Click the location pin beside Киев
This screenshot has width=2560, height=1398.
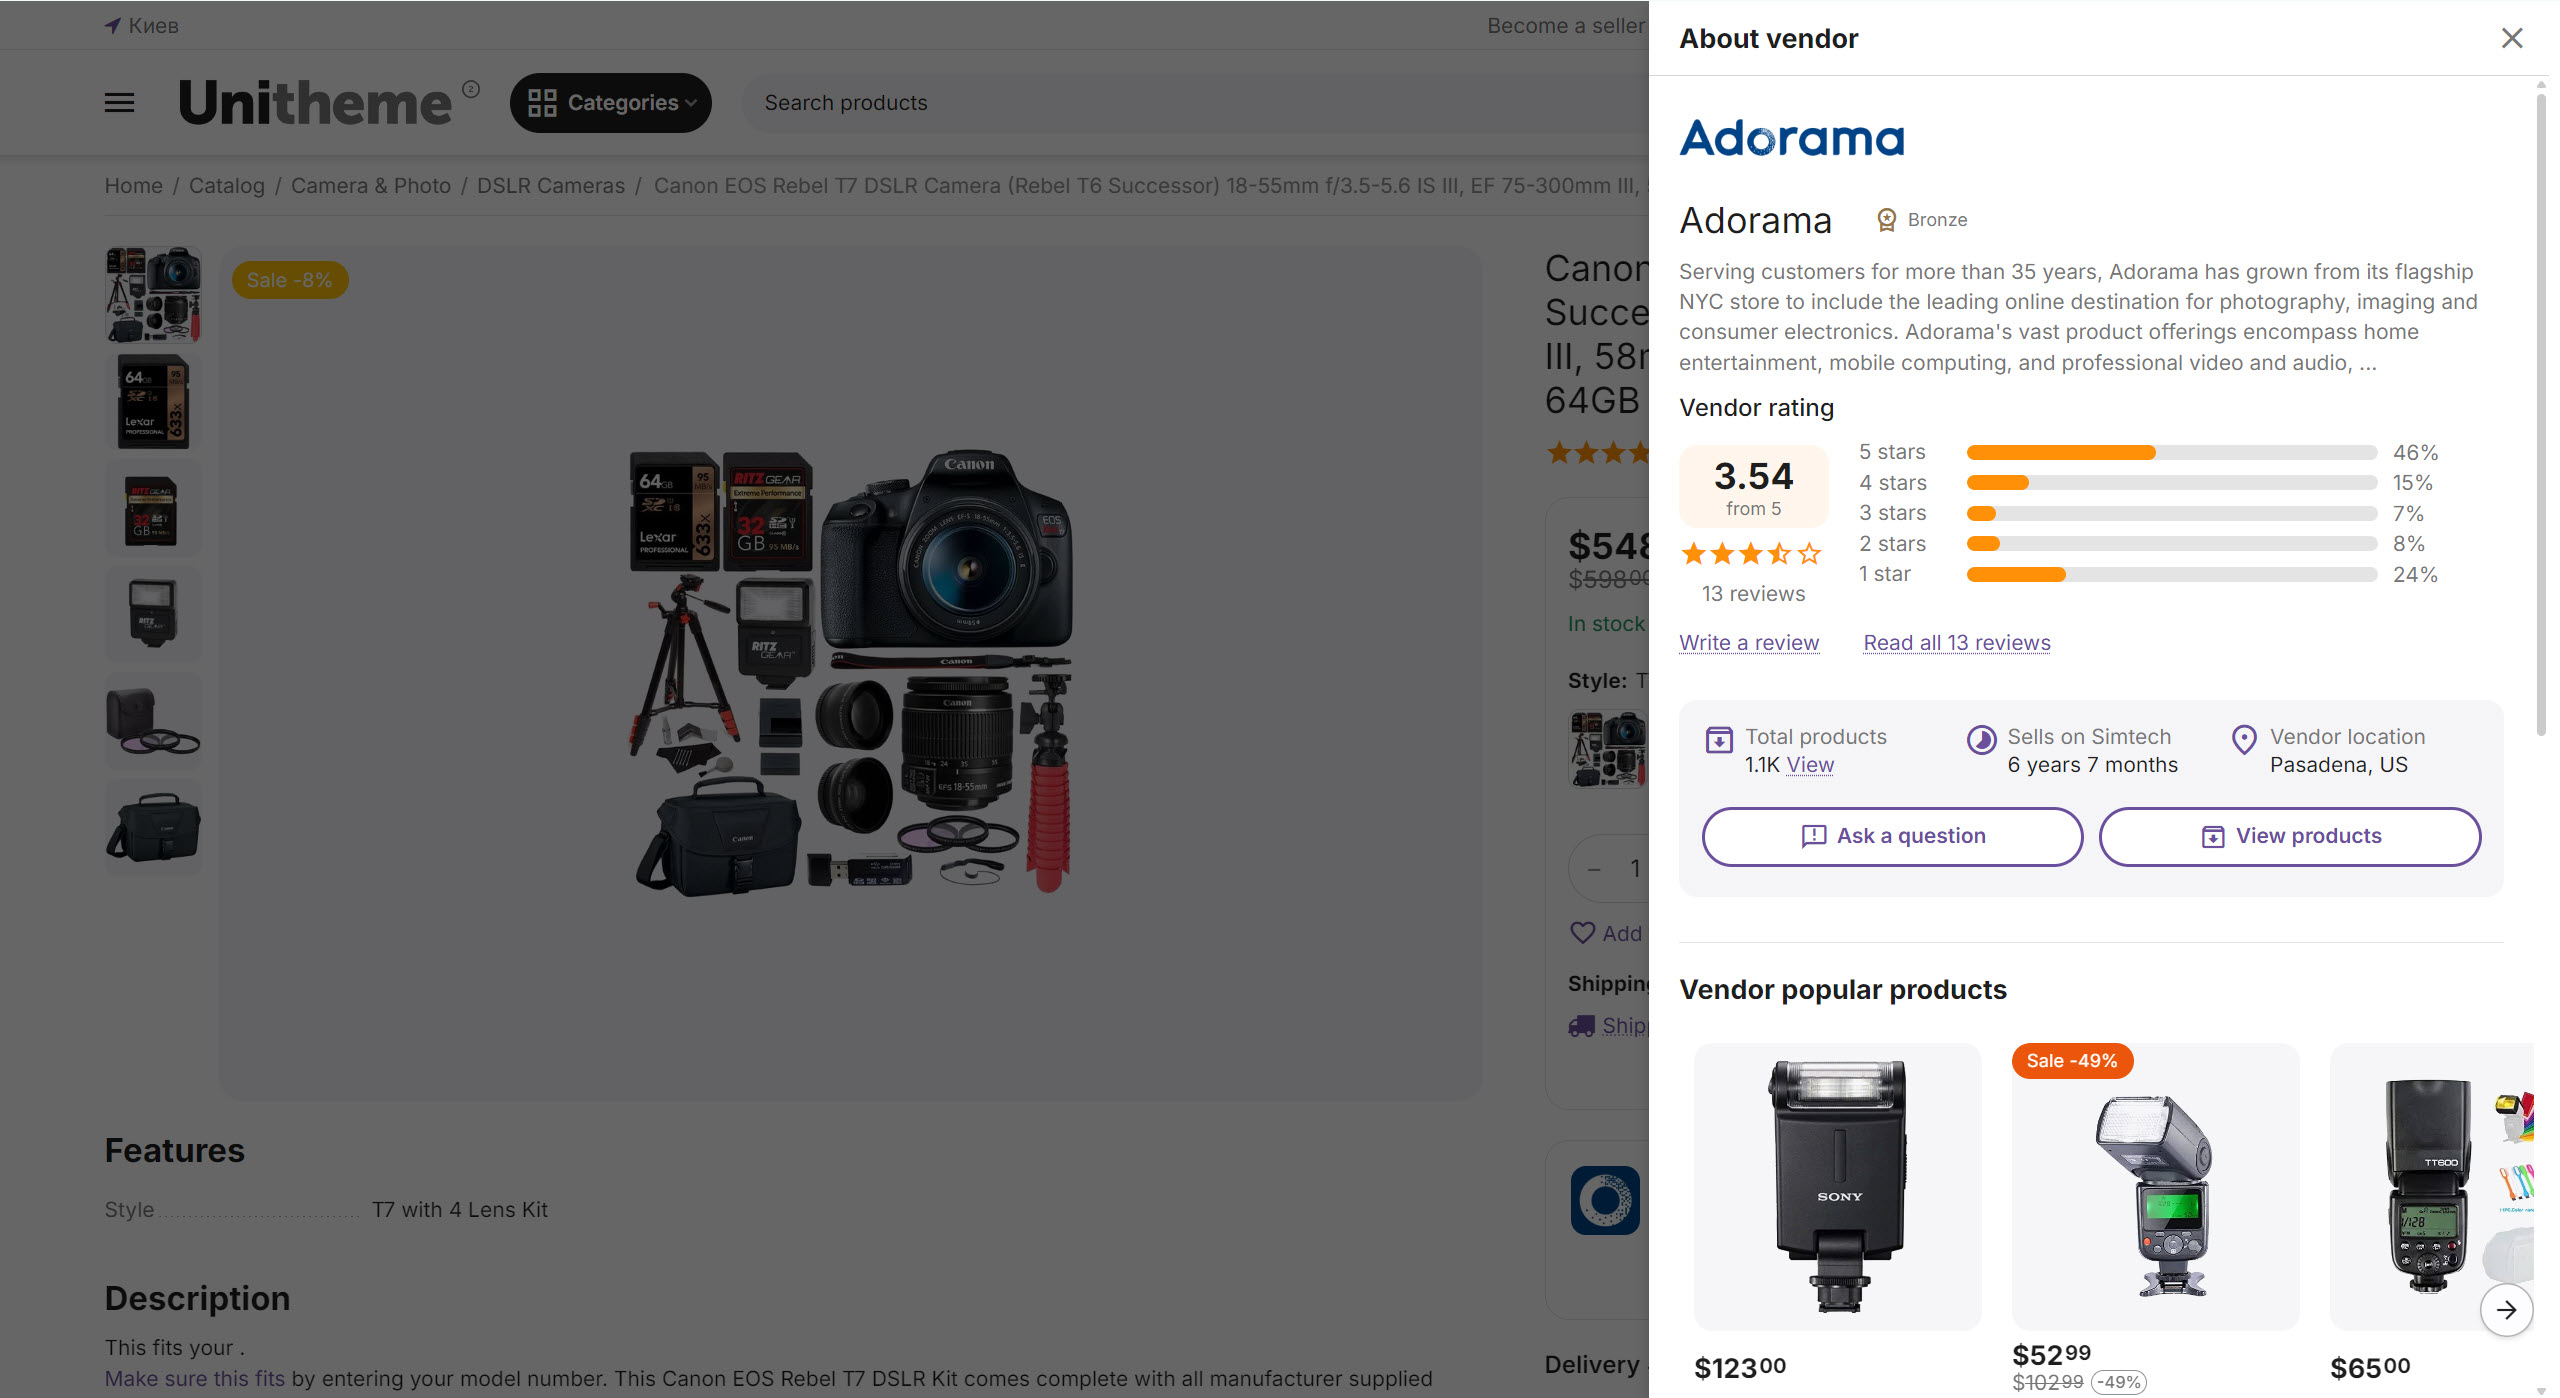113,25
